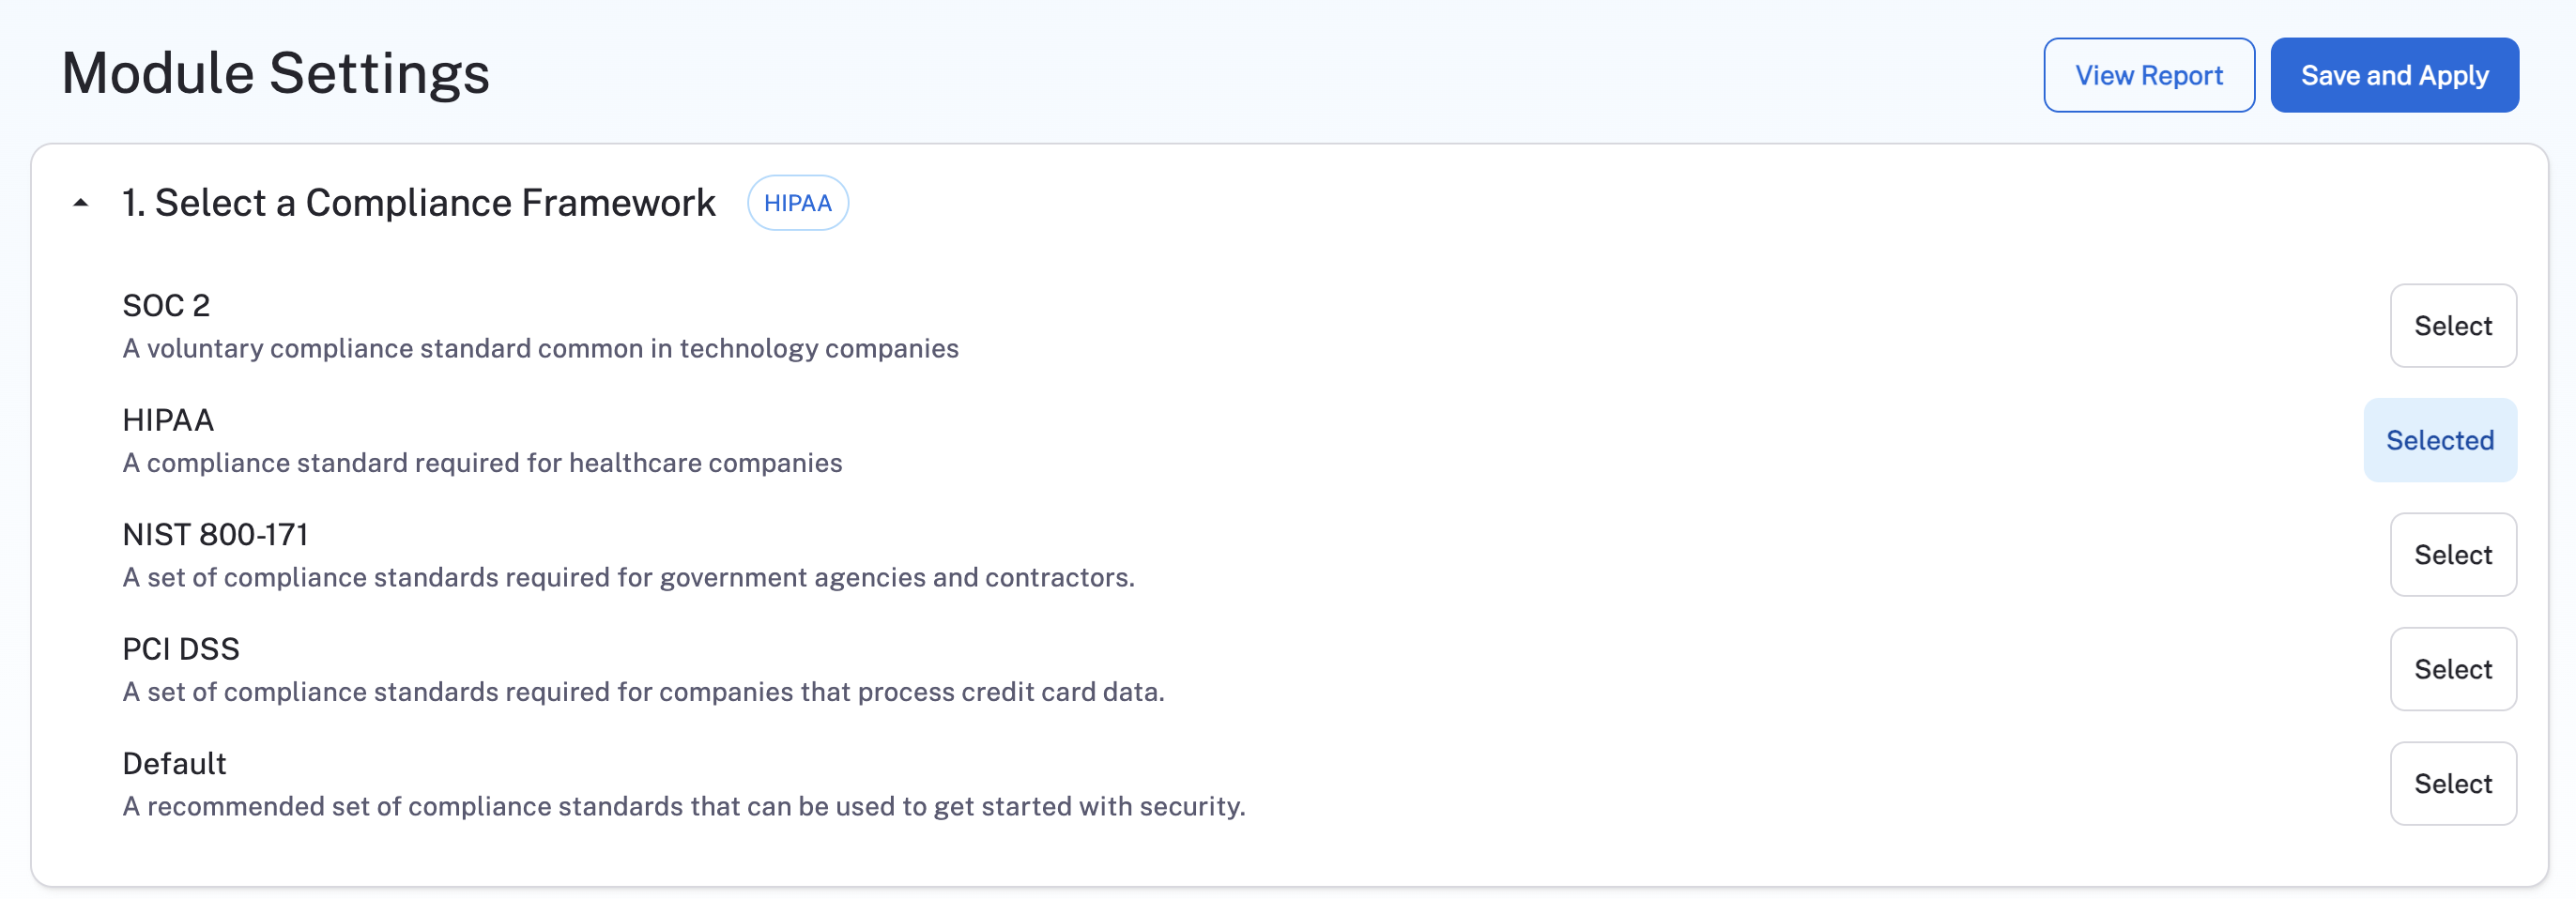Click the government agencies description text
The width and height of the screenshot is (2576, 899).
click(628, 578)
